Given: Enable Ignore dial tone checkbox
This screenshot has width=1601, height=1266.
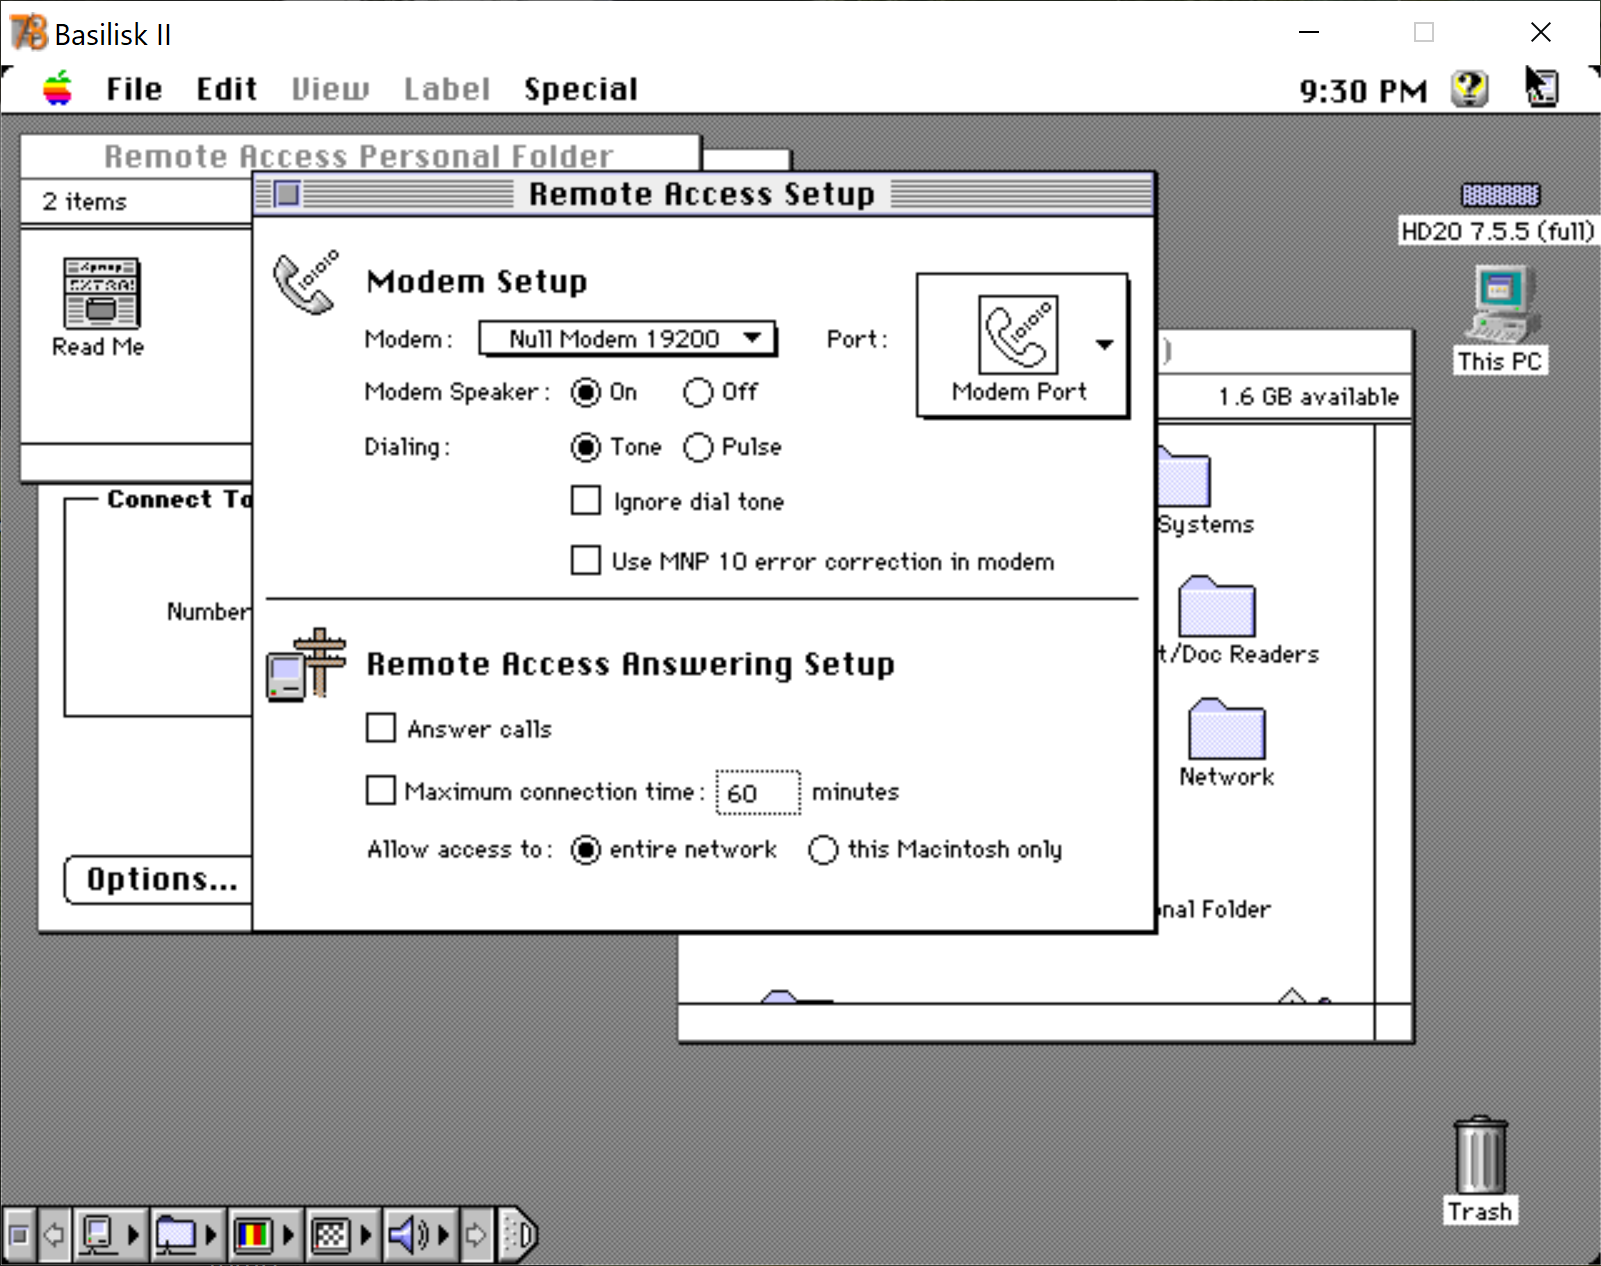Looking at the screenshot, I should [586, 500].
